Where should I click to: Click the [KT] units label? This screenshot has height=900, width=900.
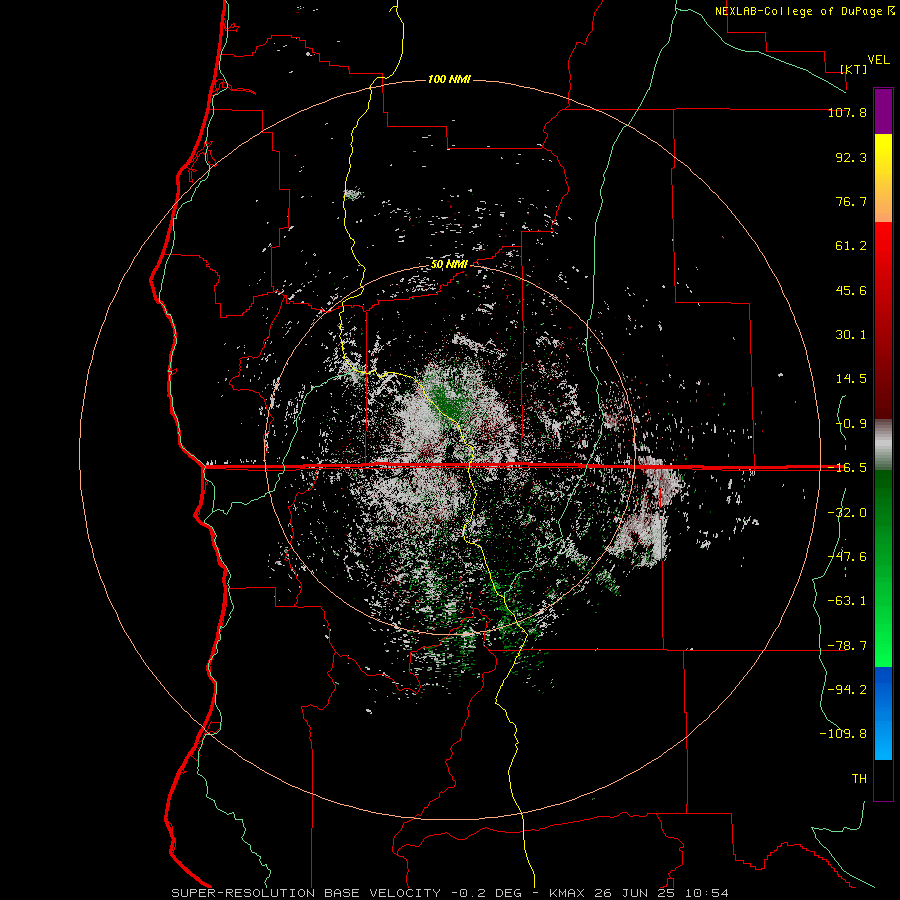[854, 69]
